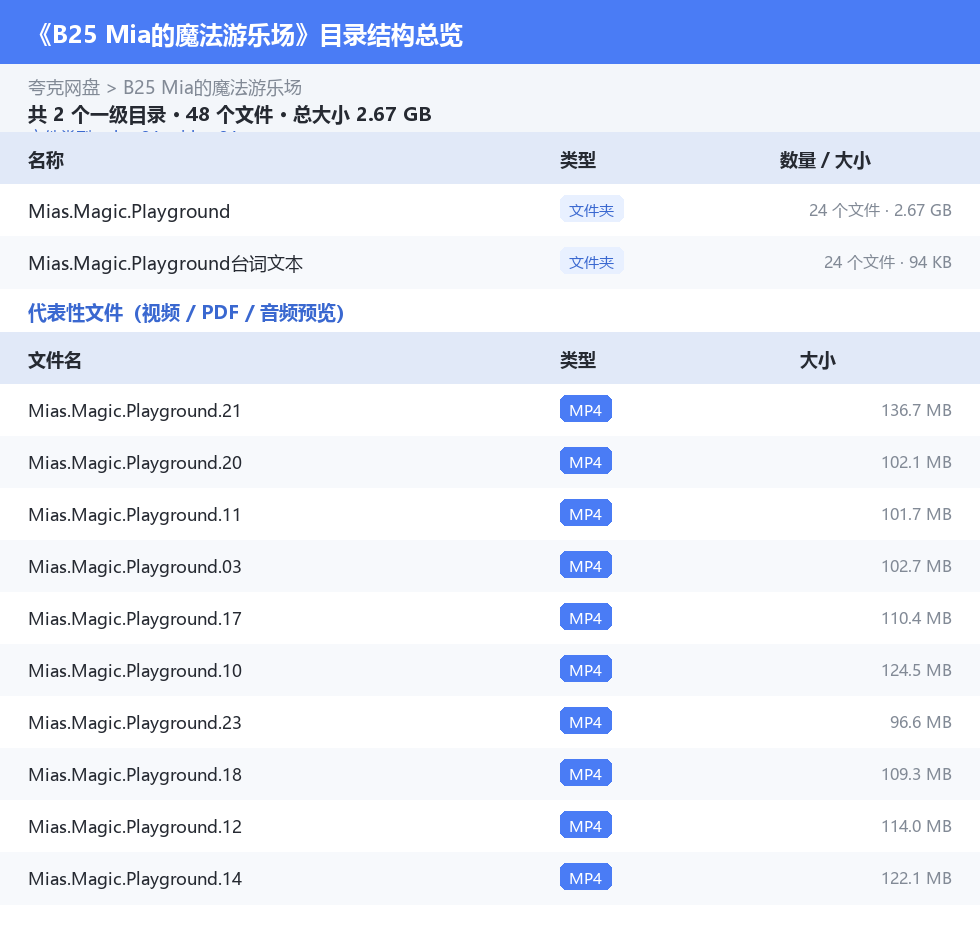Click the 109.3 MB size value
This screenshot has width=980, height=936.
[916, 773]
